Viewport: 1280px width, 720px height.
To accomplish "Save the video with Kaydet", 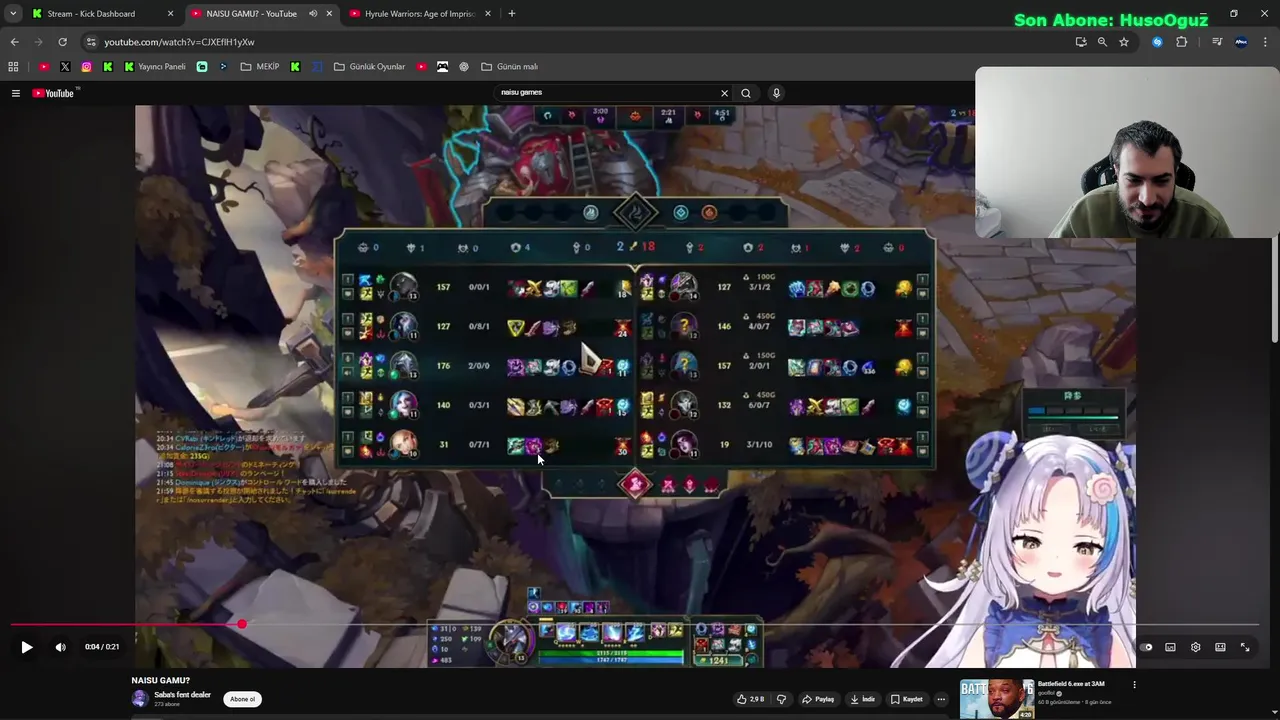I will (x=907, y=699).
